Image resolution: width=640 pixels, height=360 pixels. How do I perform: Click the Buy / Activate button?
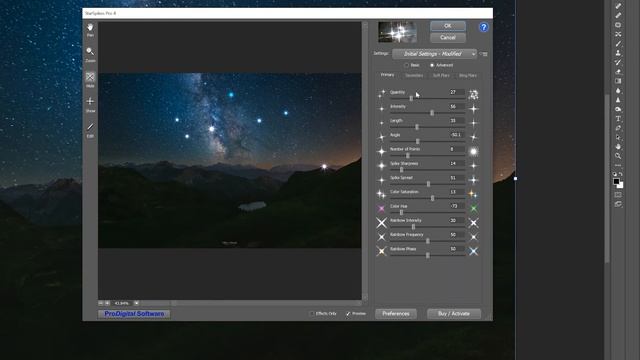454,313
